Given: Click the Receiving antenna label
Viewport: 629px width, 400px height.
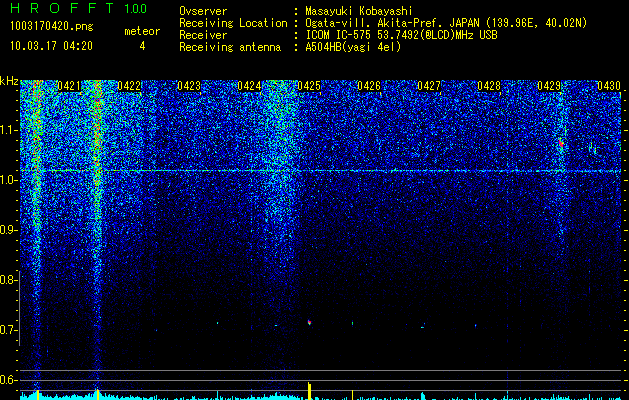Looking at the screenshot, I should [x=230, y=47].
